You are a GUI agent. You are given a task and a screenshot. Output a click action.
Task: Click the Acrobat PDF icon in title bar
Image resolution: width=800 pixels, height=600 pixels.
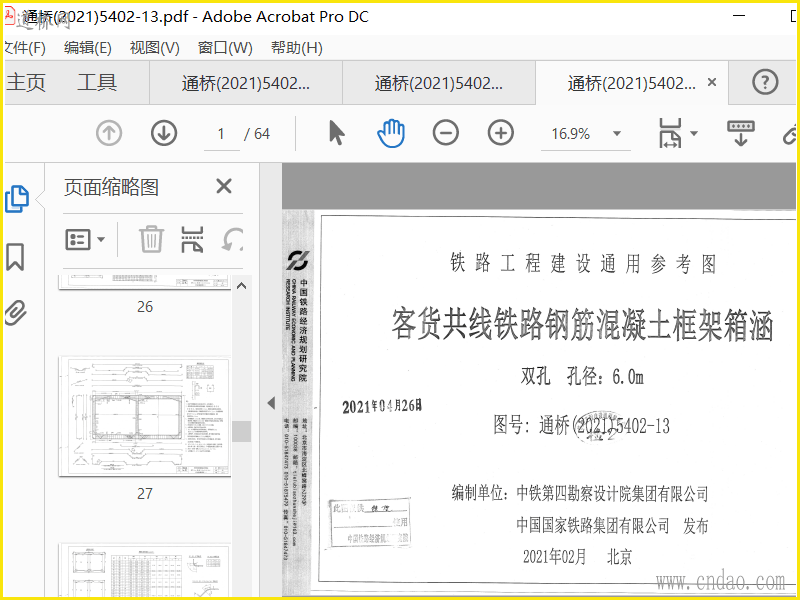10,16
